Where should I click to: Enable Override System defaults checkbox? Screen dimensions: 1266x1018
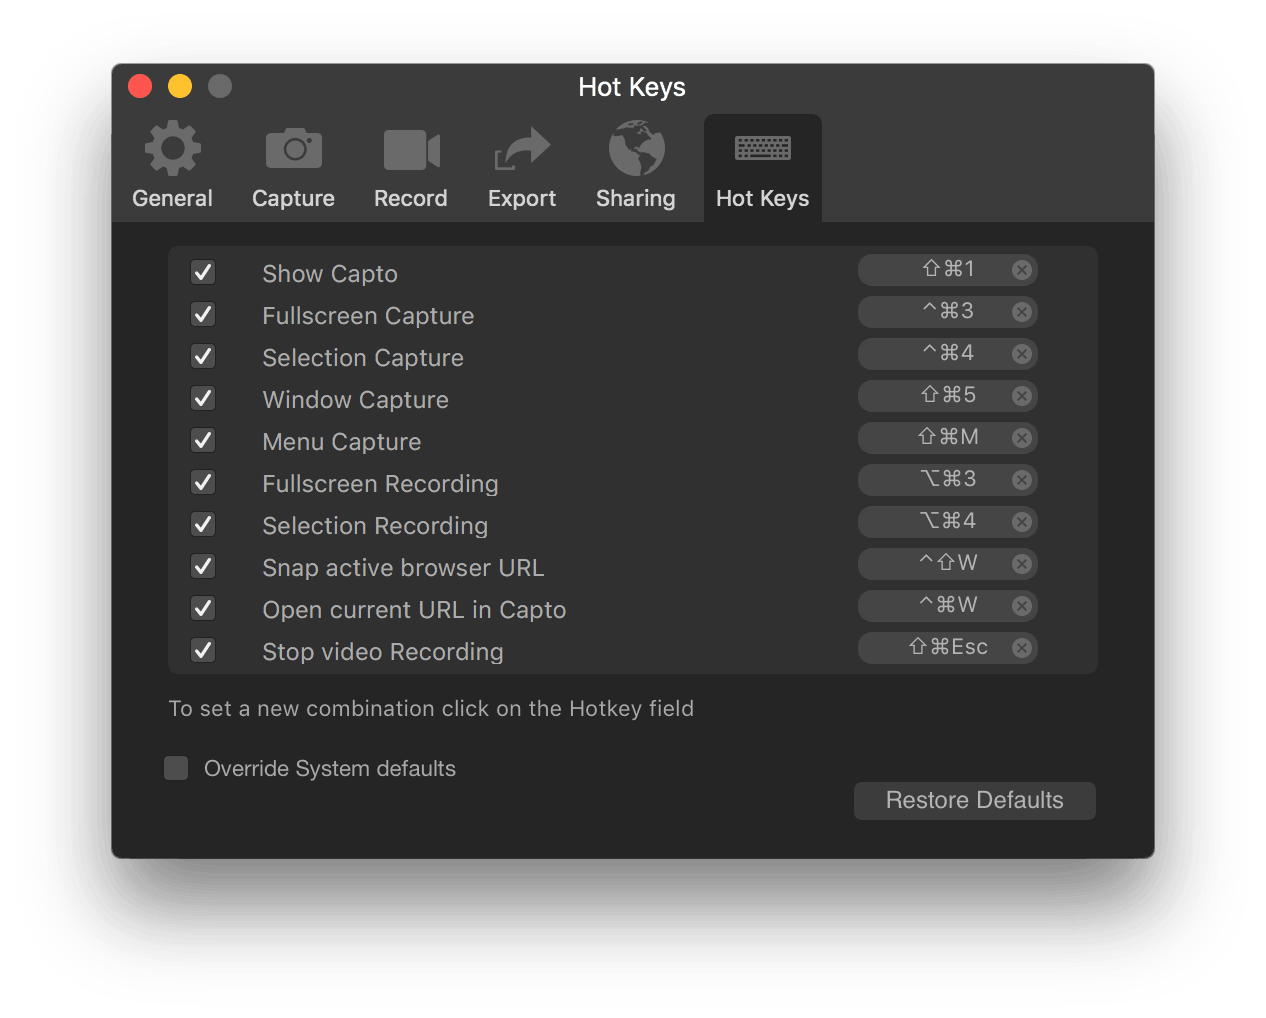pos(176,768)
